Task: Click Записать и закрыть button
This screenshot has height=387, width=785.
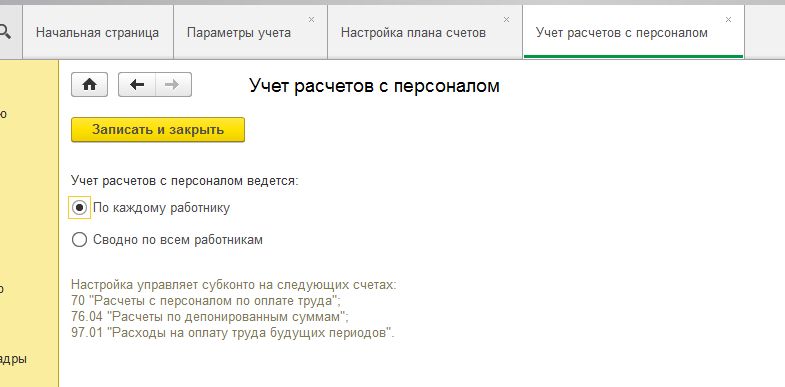Action: pos(158,130)
